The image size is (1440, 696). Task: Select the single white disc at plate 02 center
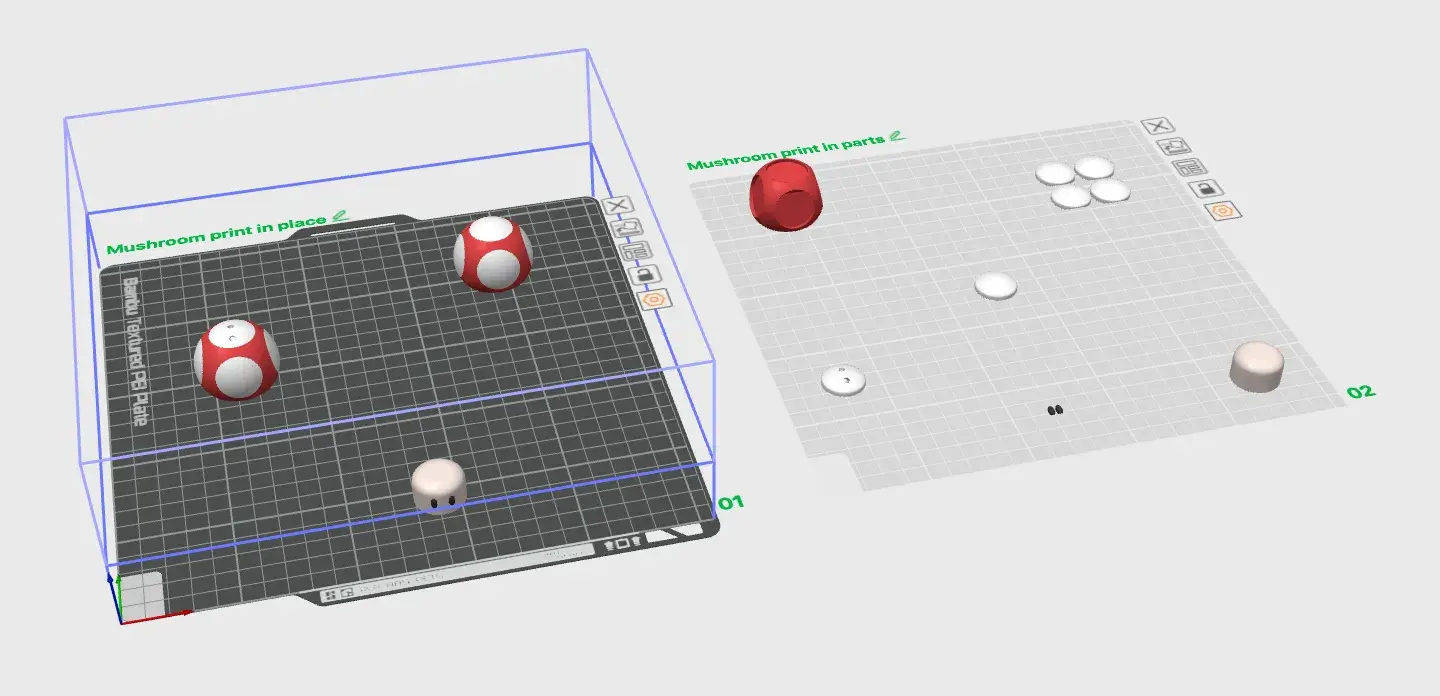point(996,286)
